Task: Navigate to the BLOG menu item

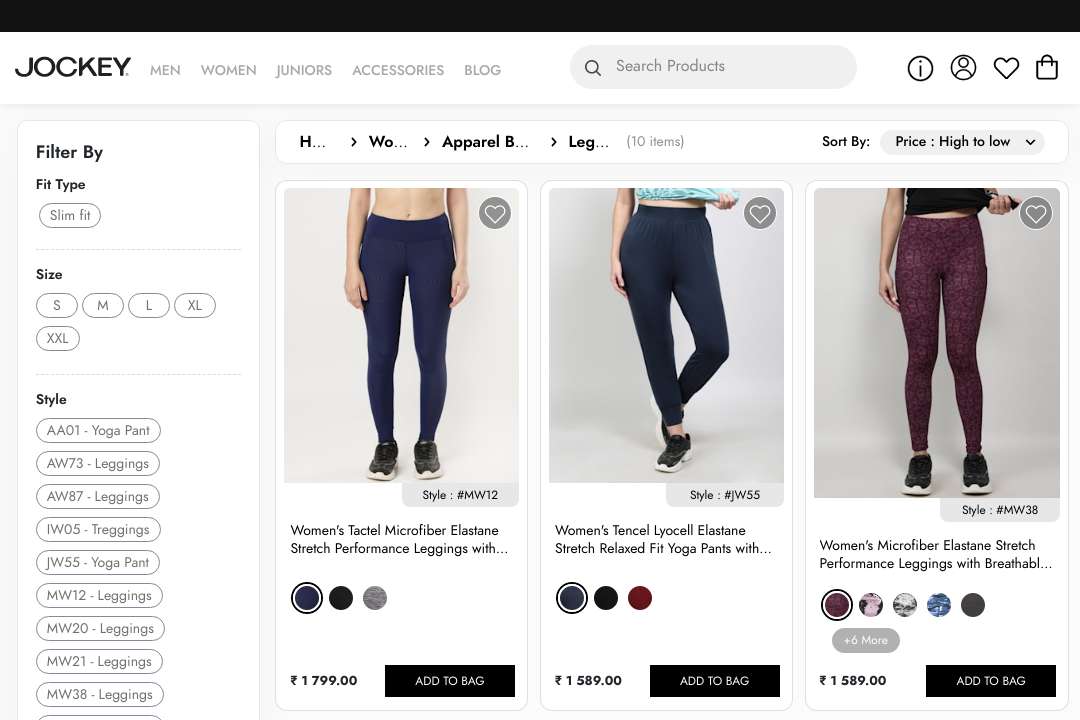Action: [x=482, y=70]
